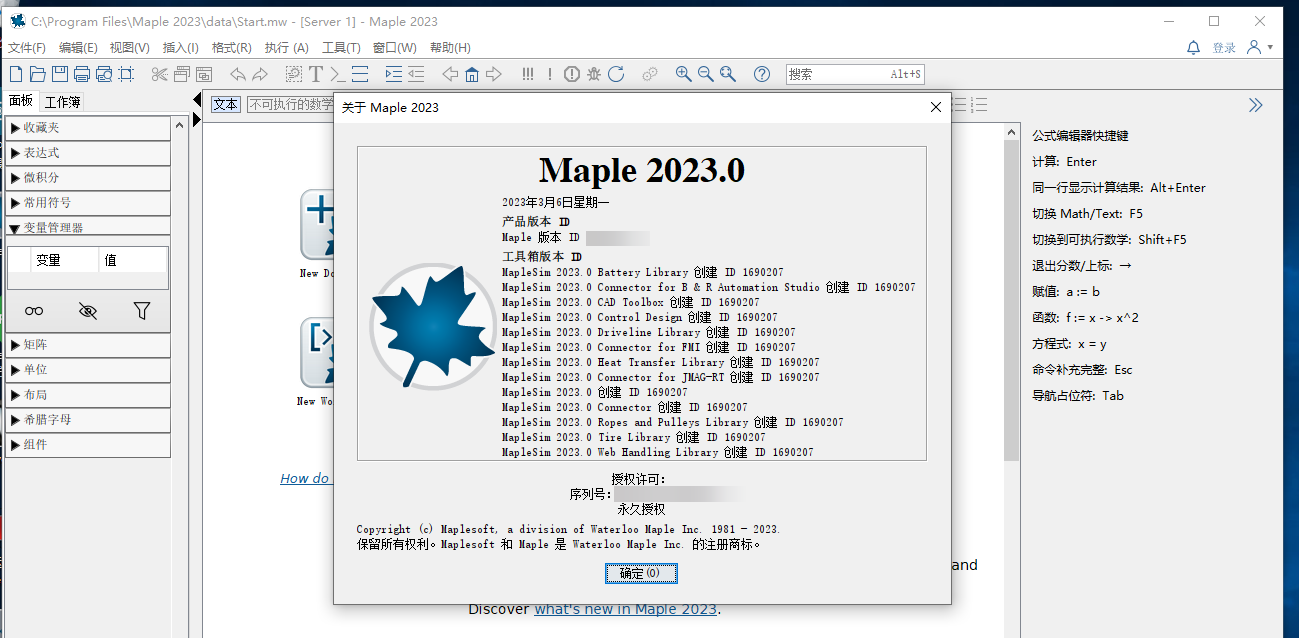Click the help question mark icon
The width and height of the screenshot is (1299, 638).
(762, 74)
